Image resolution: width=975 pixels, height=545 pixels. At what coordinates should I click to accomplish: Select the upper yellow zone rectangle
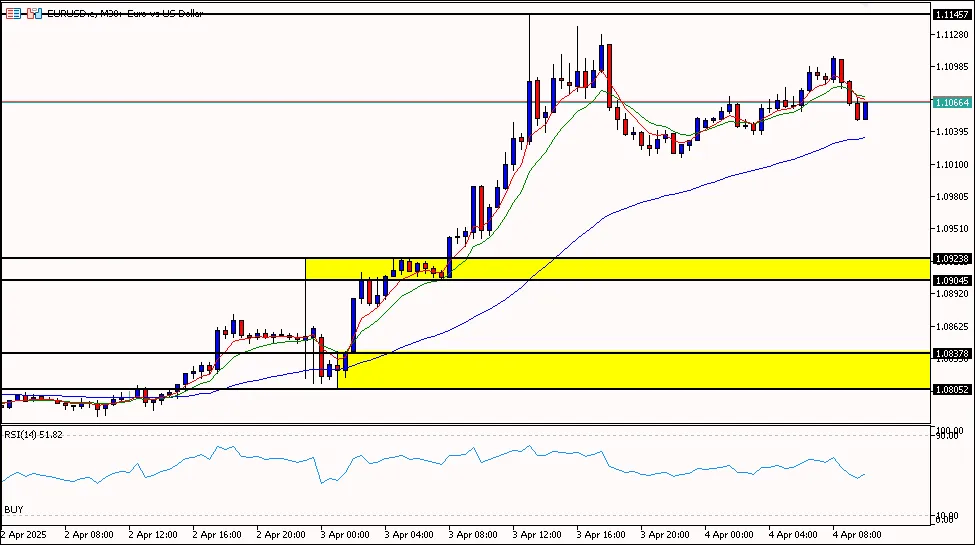coord(617,269)
